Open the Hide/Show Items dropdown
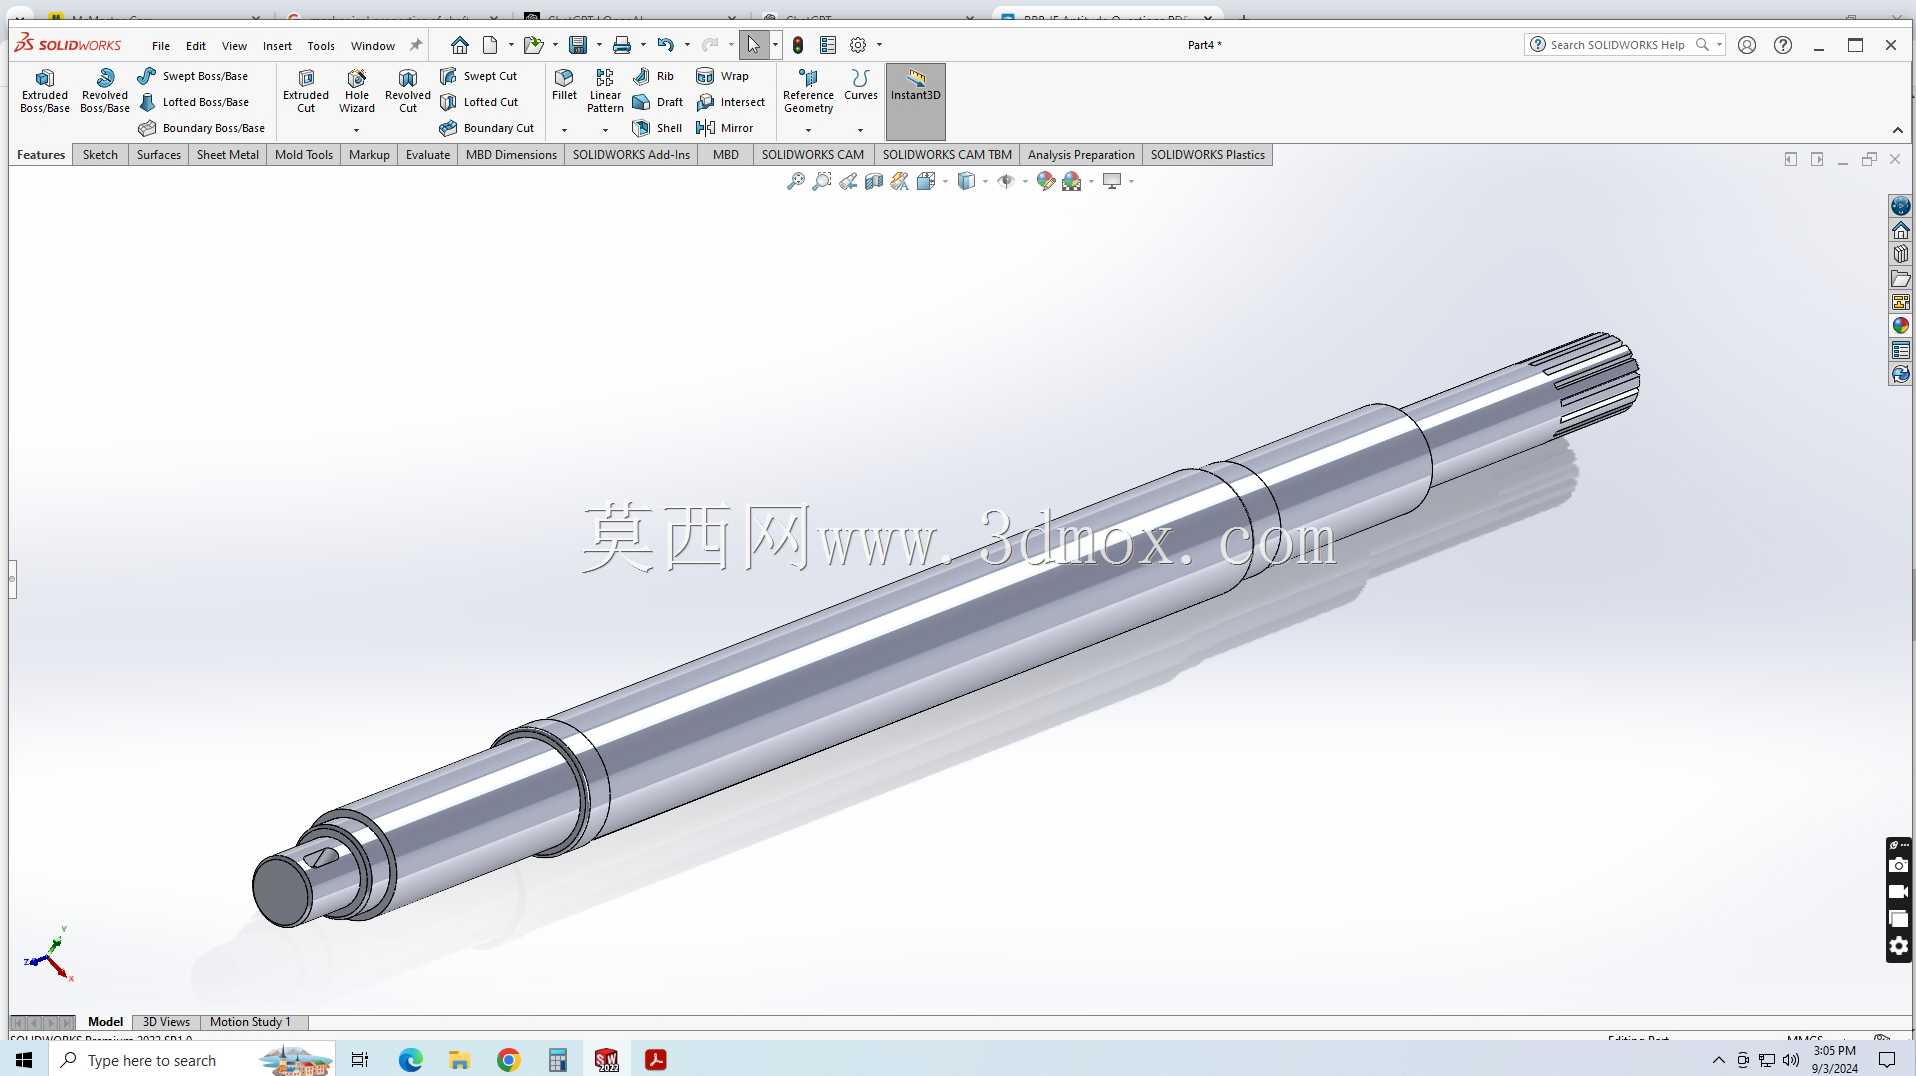Viewport: 1916px width, 1076px height. click(x=1025, y=181)
